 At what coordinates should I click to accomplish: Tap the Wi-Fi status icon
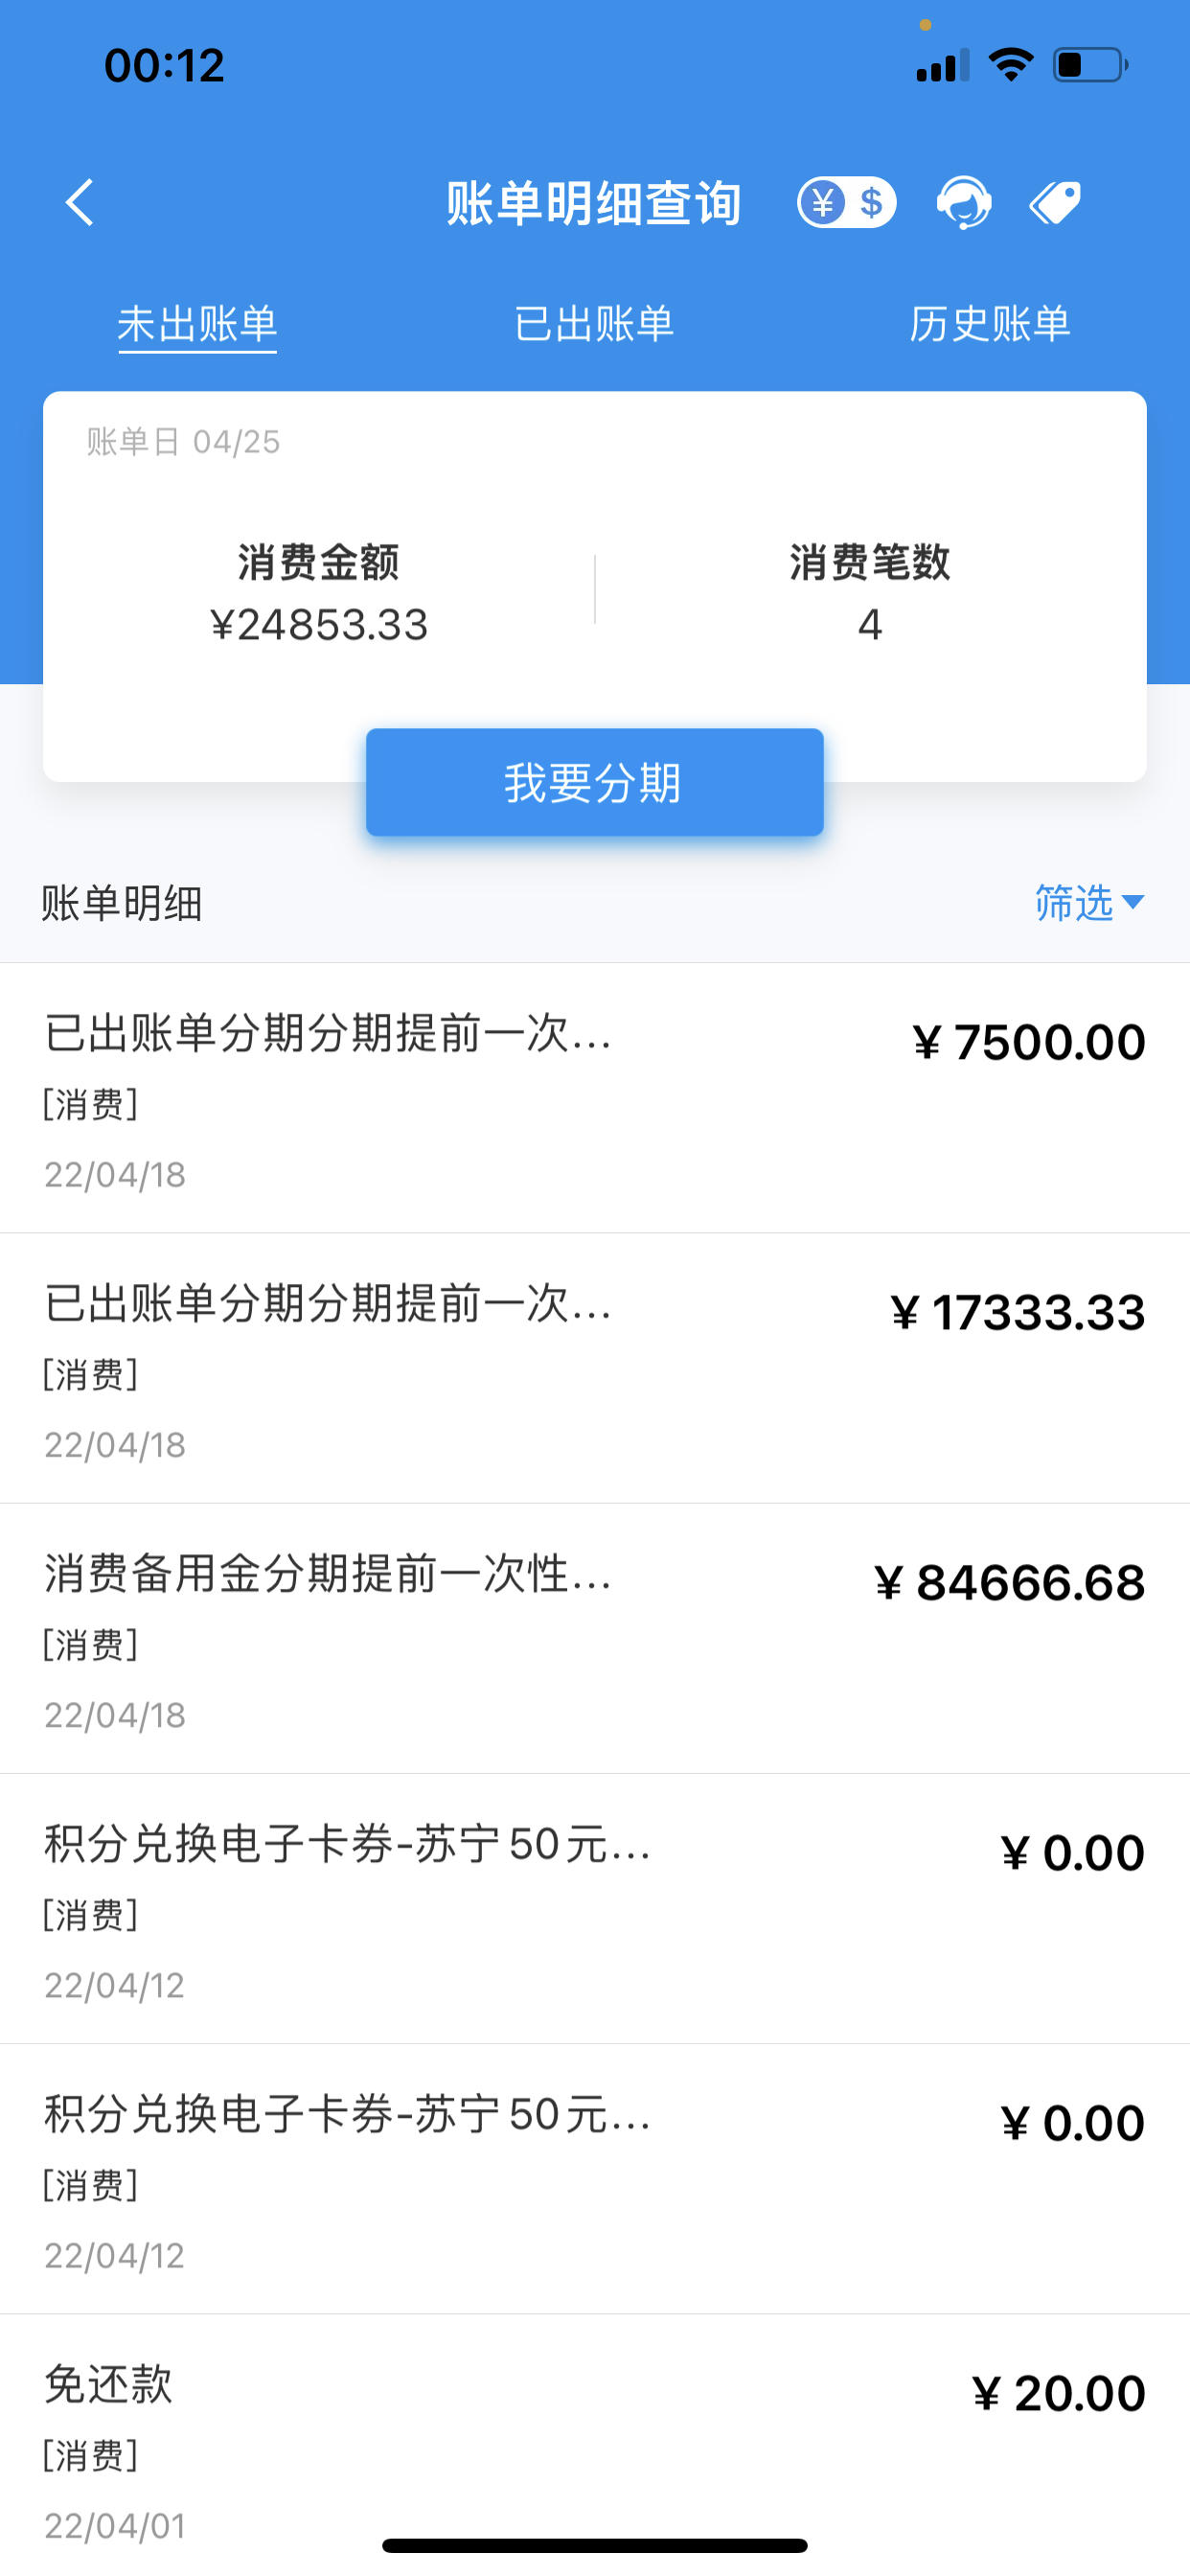pyautogui.click(x=1010, y=65)
